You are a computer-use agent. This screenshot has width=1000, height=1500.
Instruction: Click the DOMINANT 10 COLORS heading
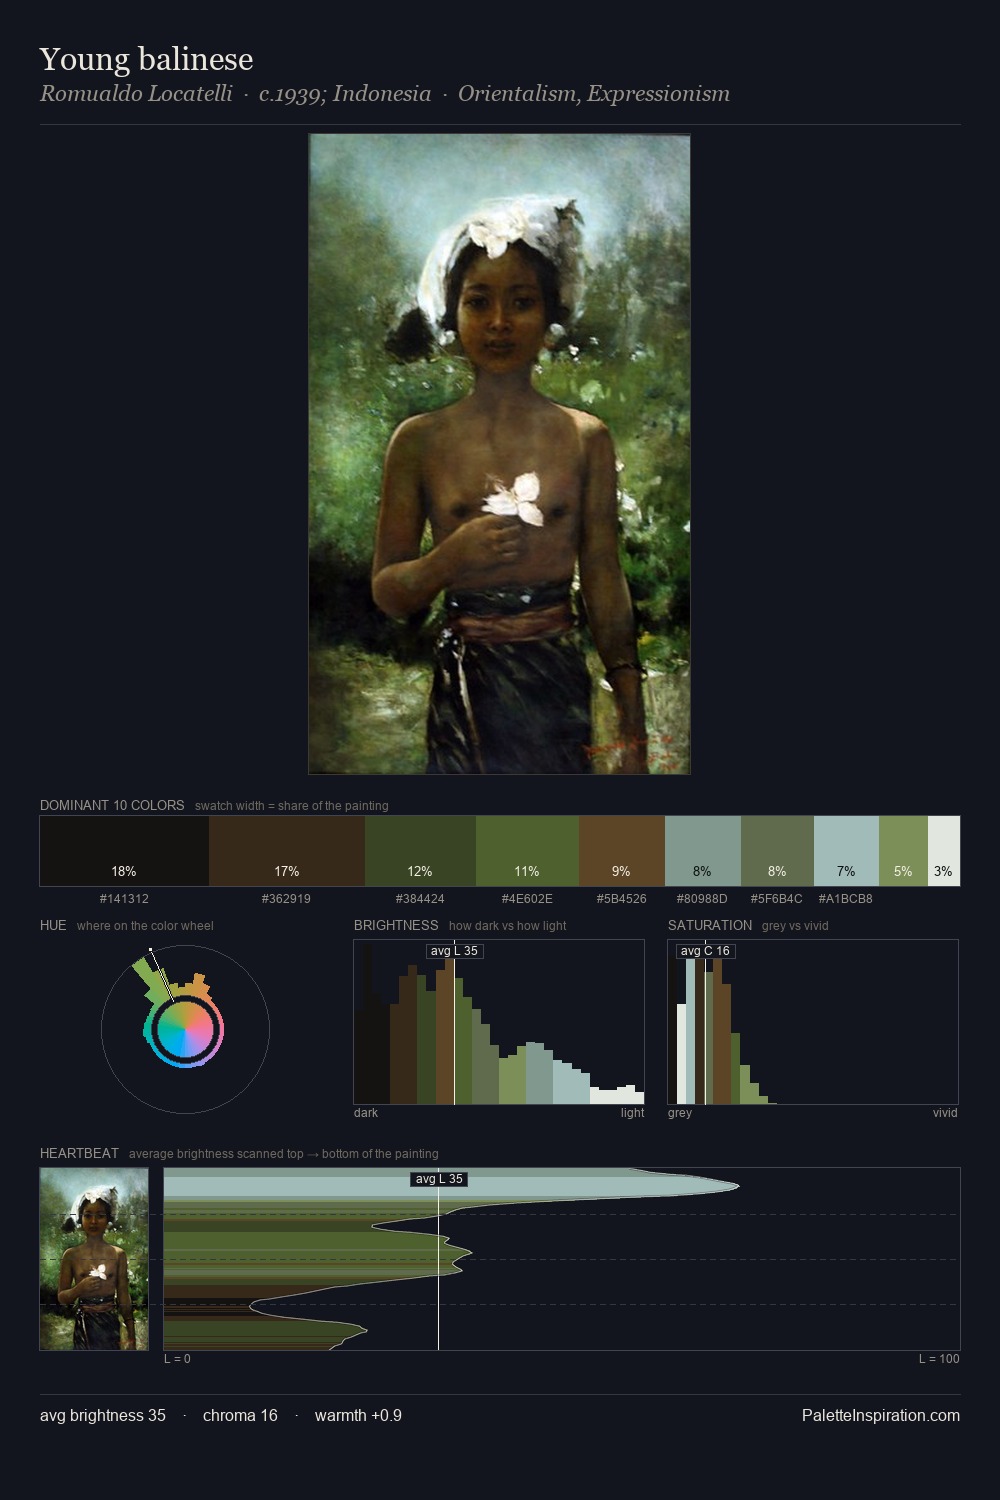[112, 805]
